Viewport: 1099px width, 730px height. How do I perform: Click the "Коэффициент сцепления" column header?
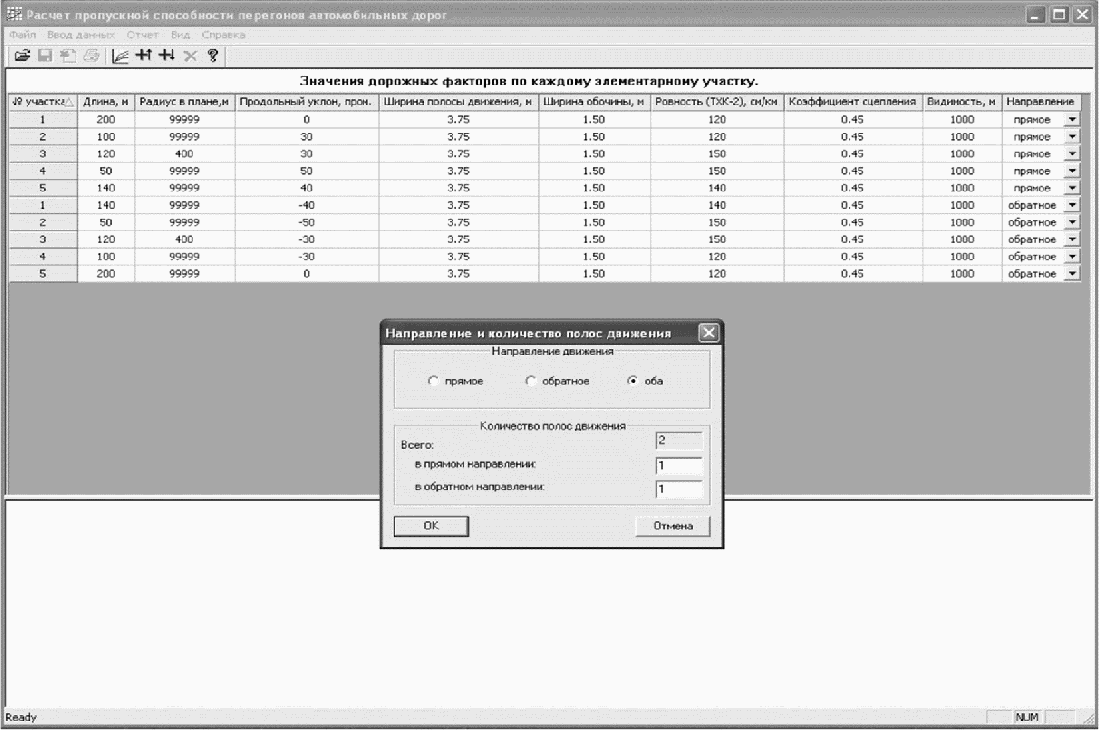click(x=852, y=102)
